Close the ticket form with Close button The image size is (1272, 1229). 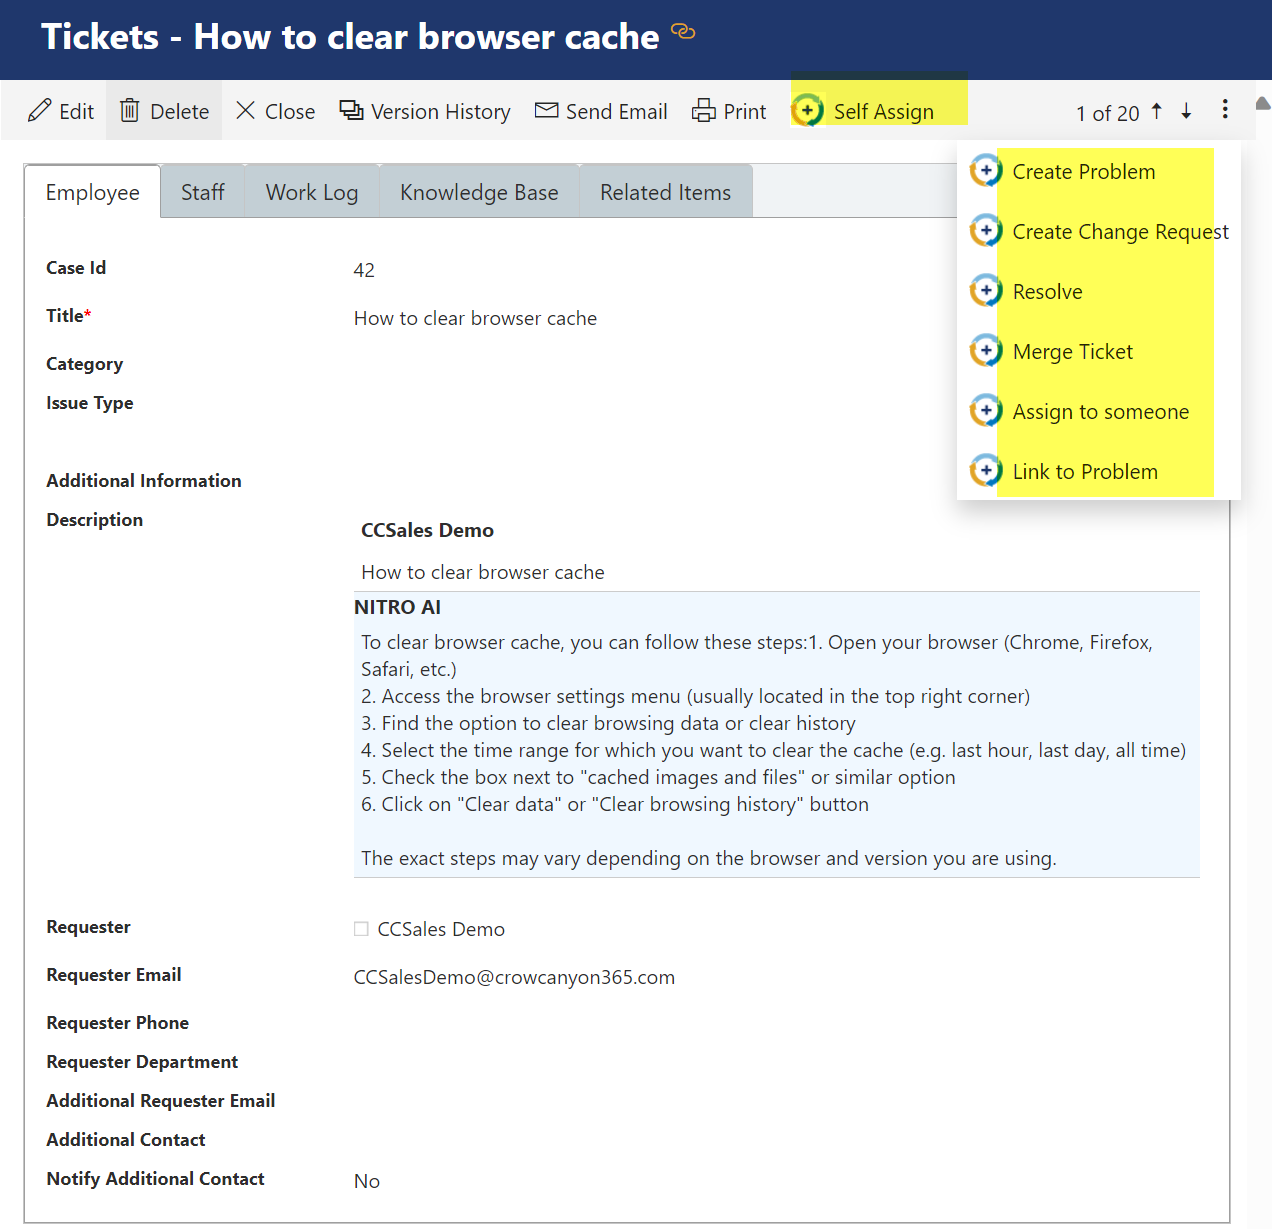[275, 111]
